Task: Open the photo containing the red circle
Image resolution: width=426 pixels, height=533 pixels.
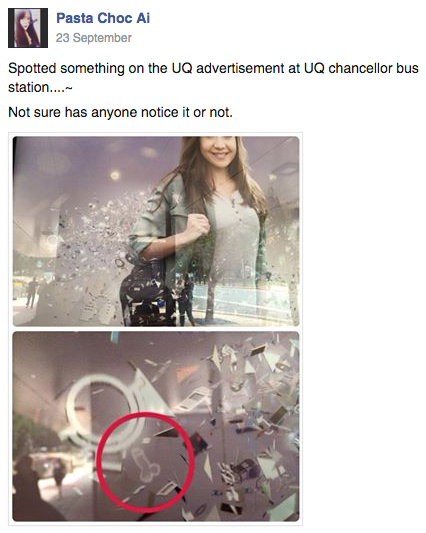Action: click(156, 427)
